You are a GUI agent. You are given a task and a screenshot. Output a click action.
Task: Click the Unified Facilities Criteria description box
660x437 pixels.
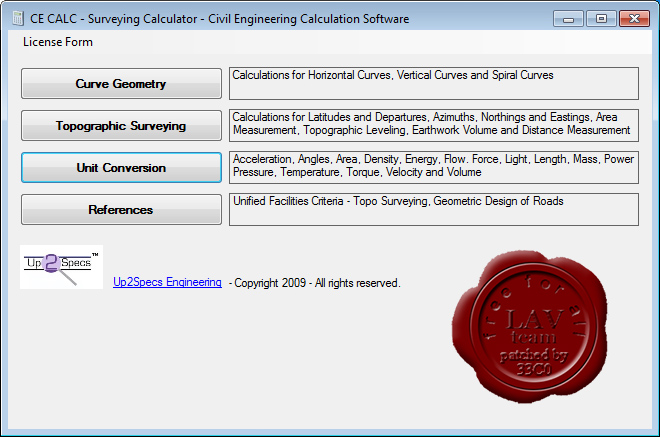(x=434, y=210)
